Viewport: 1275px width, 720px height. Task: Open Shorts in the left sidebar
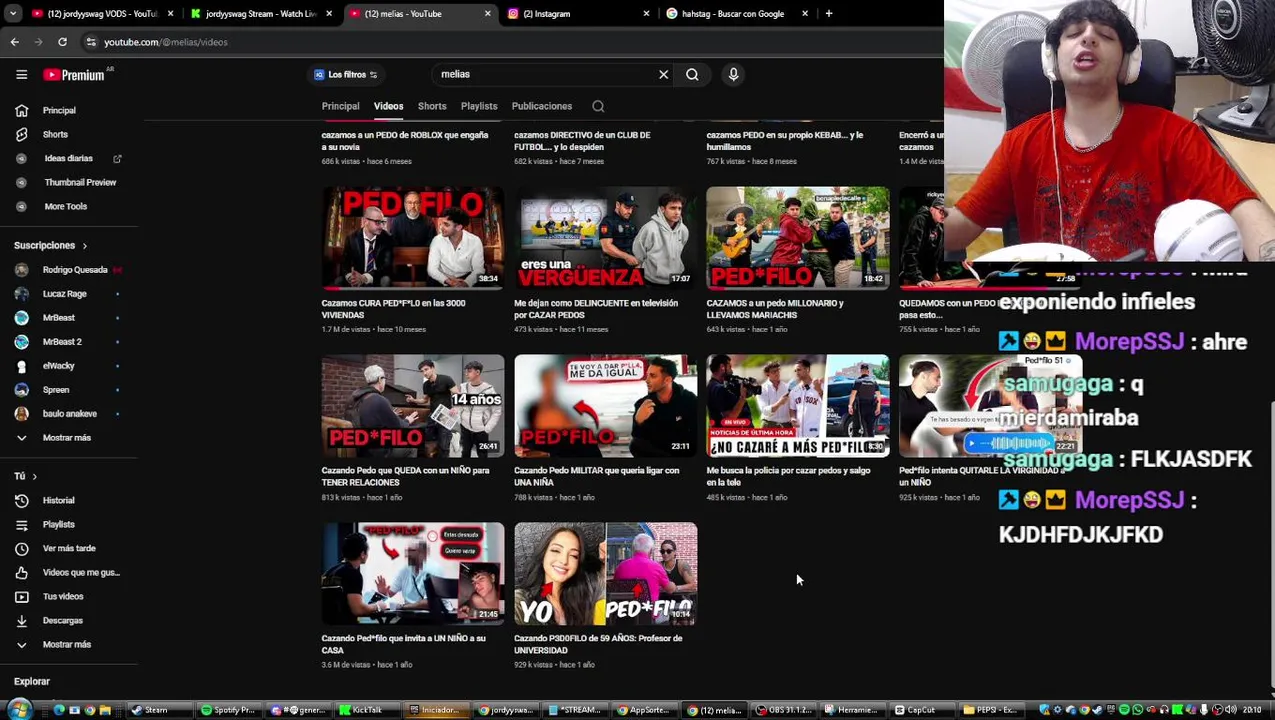click(55, 135)
